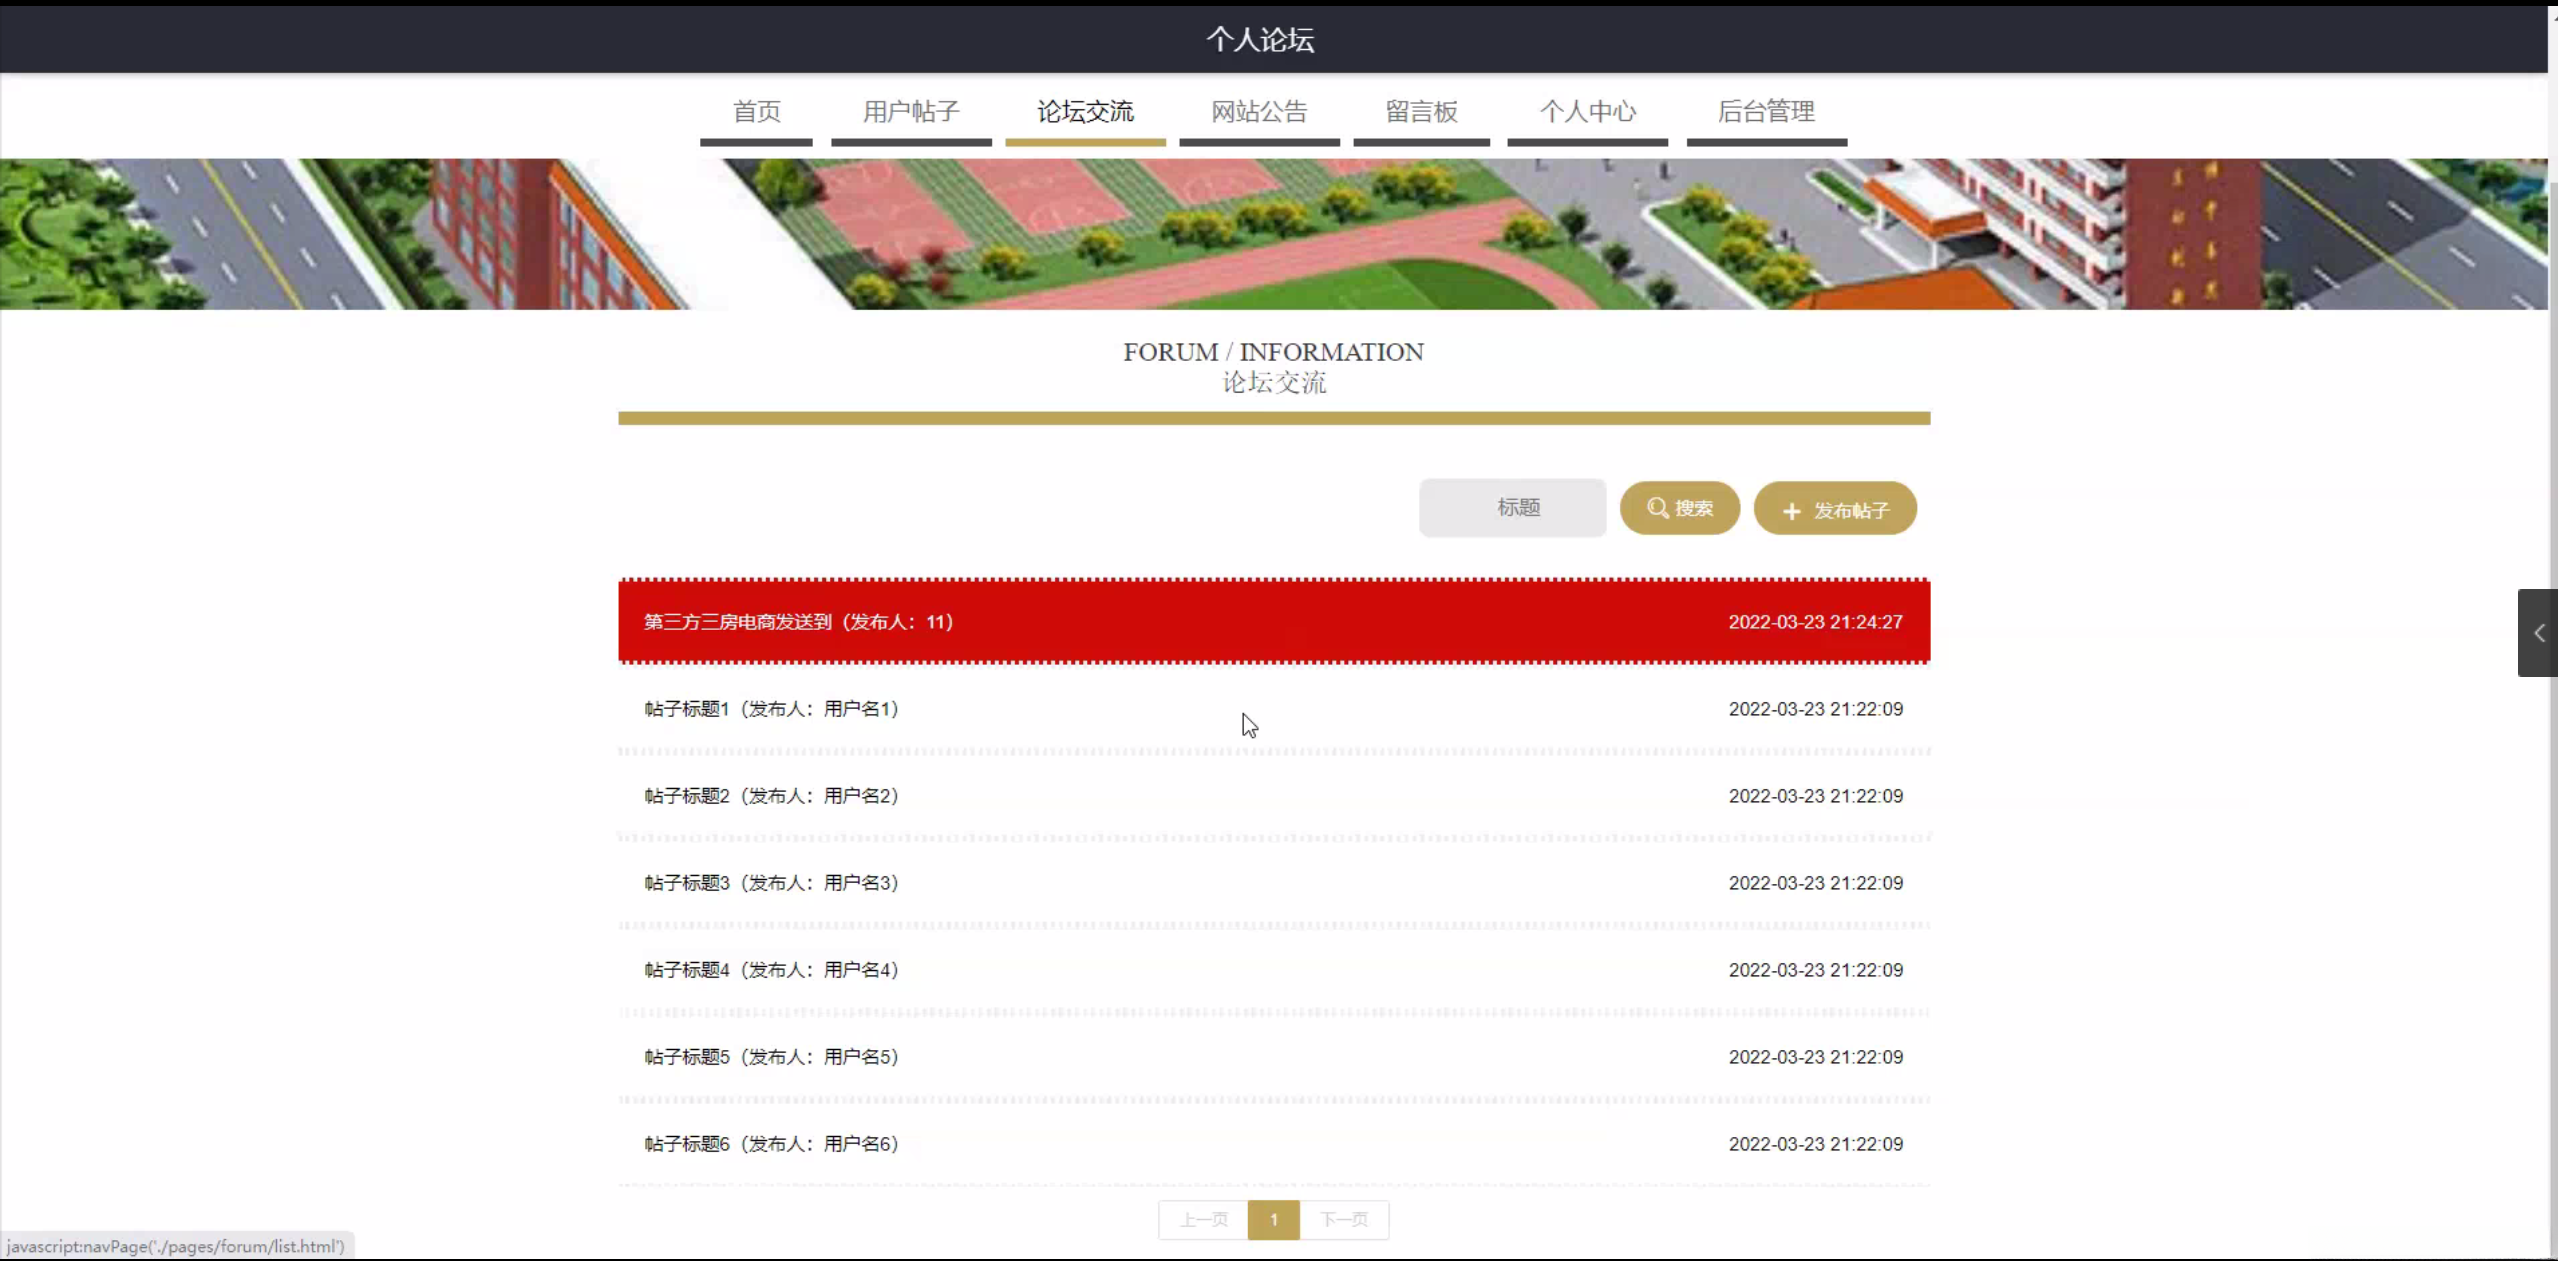Open post 帖子标题5 by 用户名5

pyautogui.click(x=771, y=1057)
